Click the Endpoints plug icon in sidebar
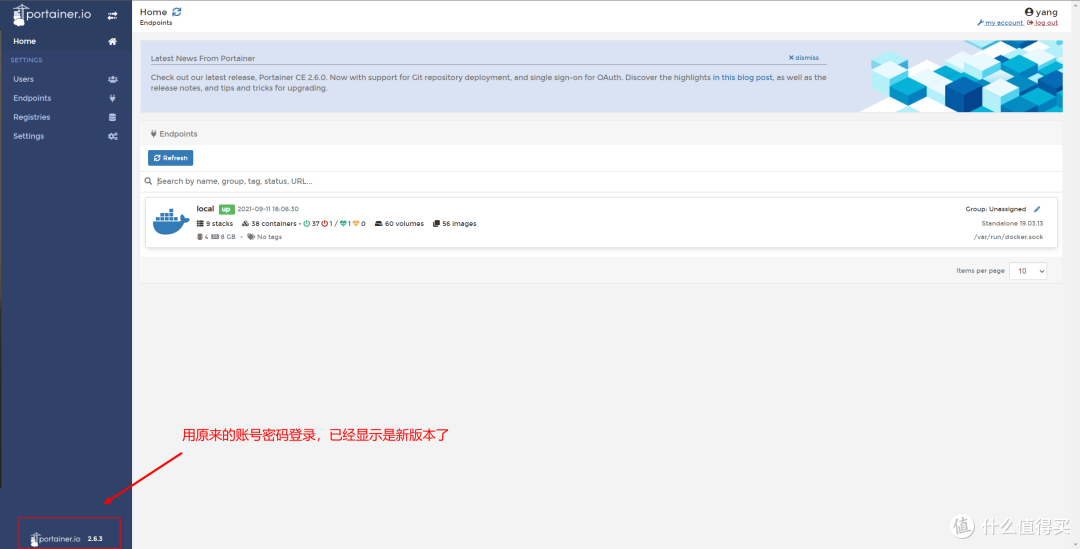Screen dimensions: 1080x549 pyautogui.click(x=113, y=98)
